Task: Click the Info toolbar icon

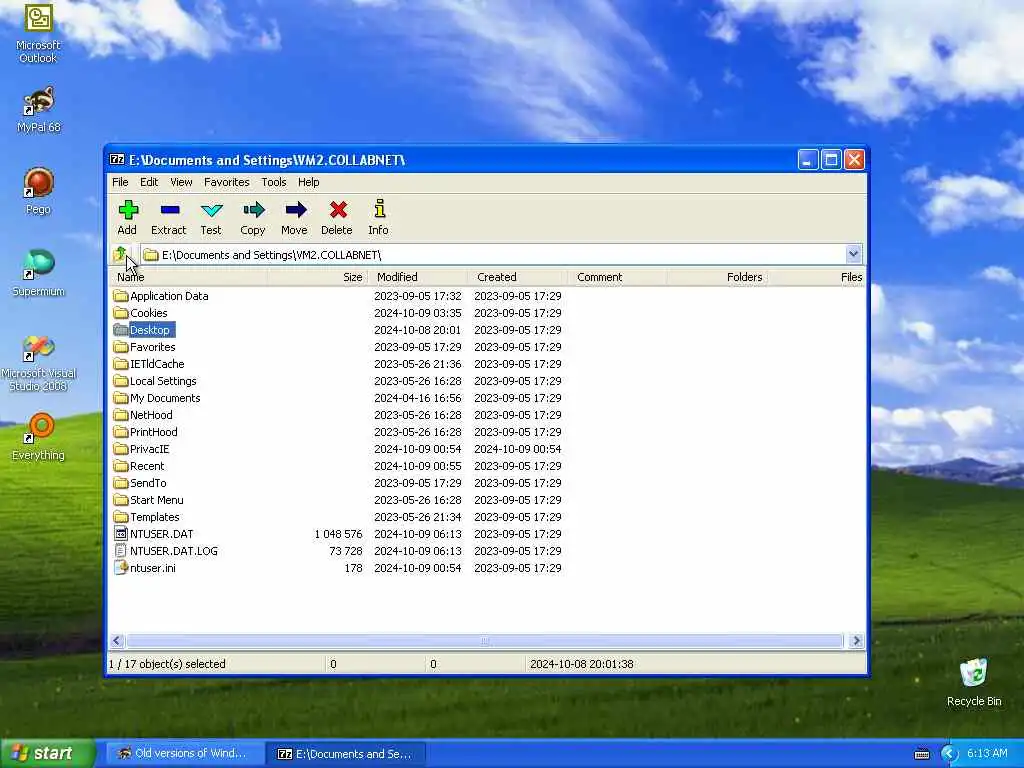Action: [x=379, y=209]
